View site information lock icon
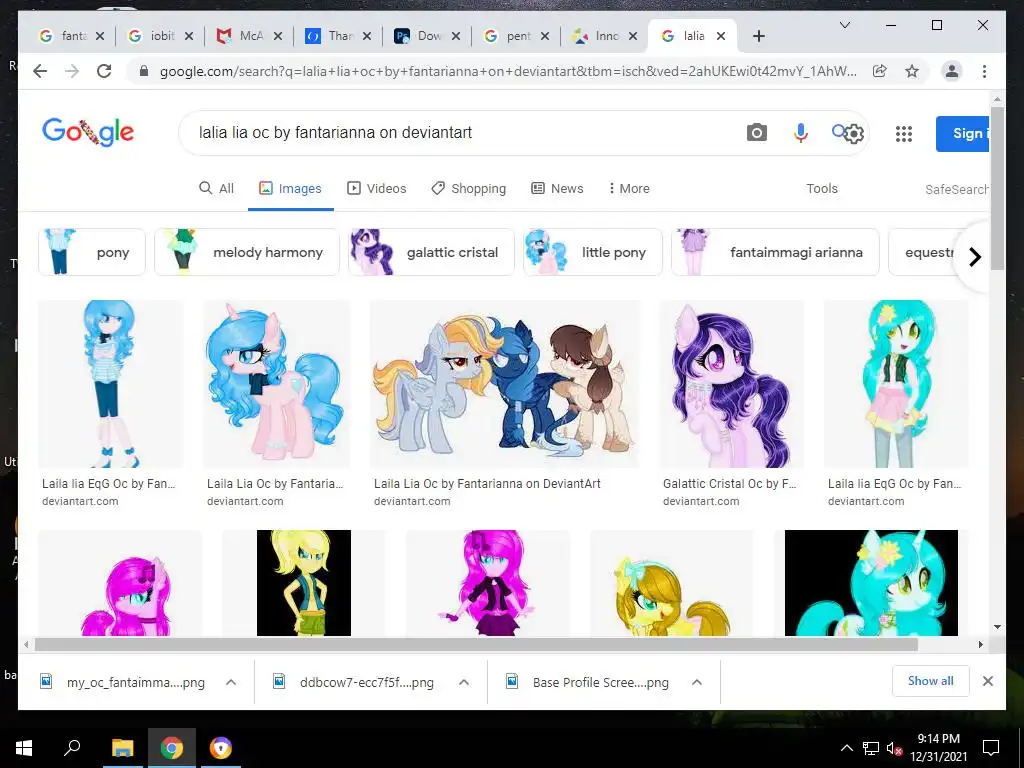Image resolution: width=1024 pixels, height=768 pixels. tap(144, 71)
